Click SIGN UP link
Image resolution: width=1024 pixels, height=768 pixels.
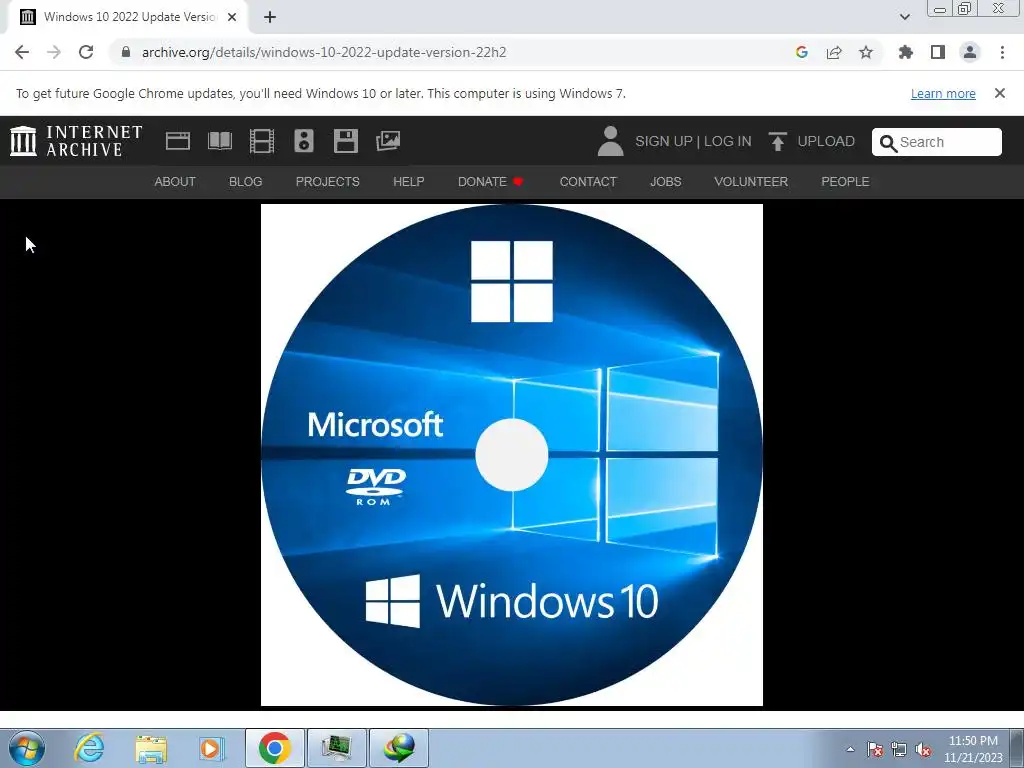[664, 141]
